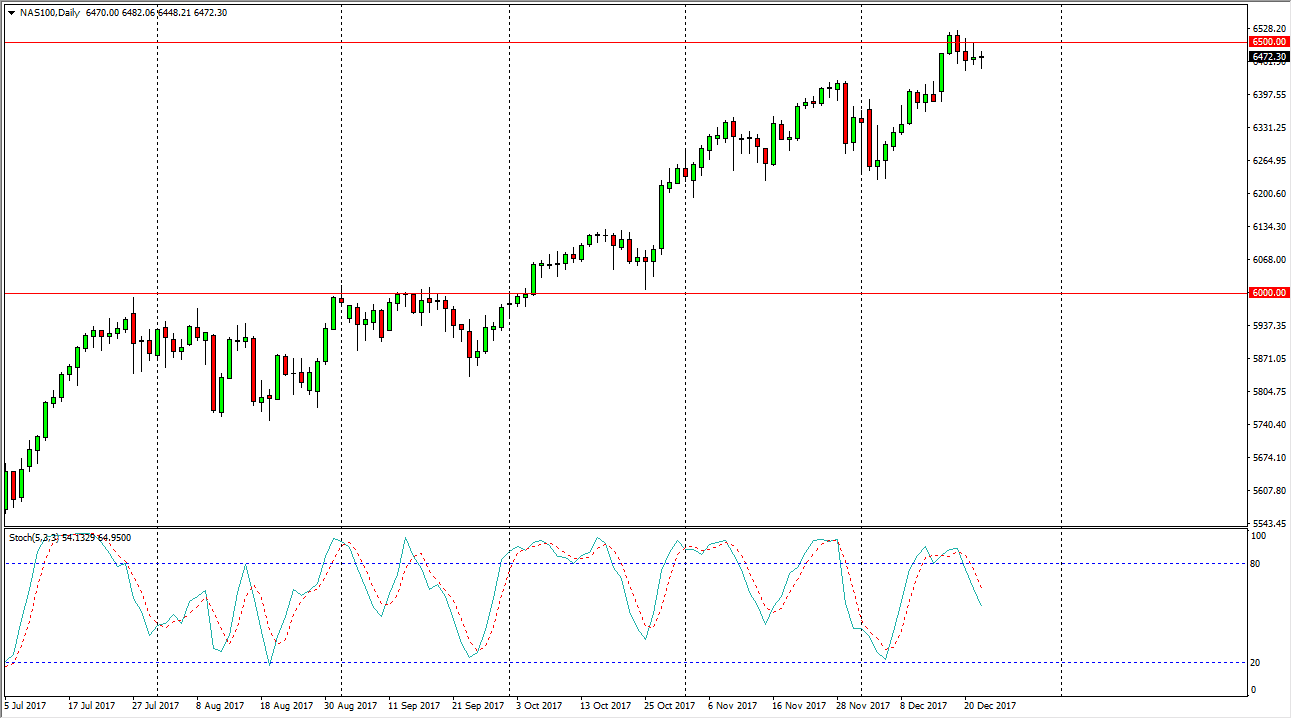
Task: Click the 5 Jul 2017 date axis label
Action: coord(24,705)
